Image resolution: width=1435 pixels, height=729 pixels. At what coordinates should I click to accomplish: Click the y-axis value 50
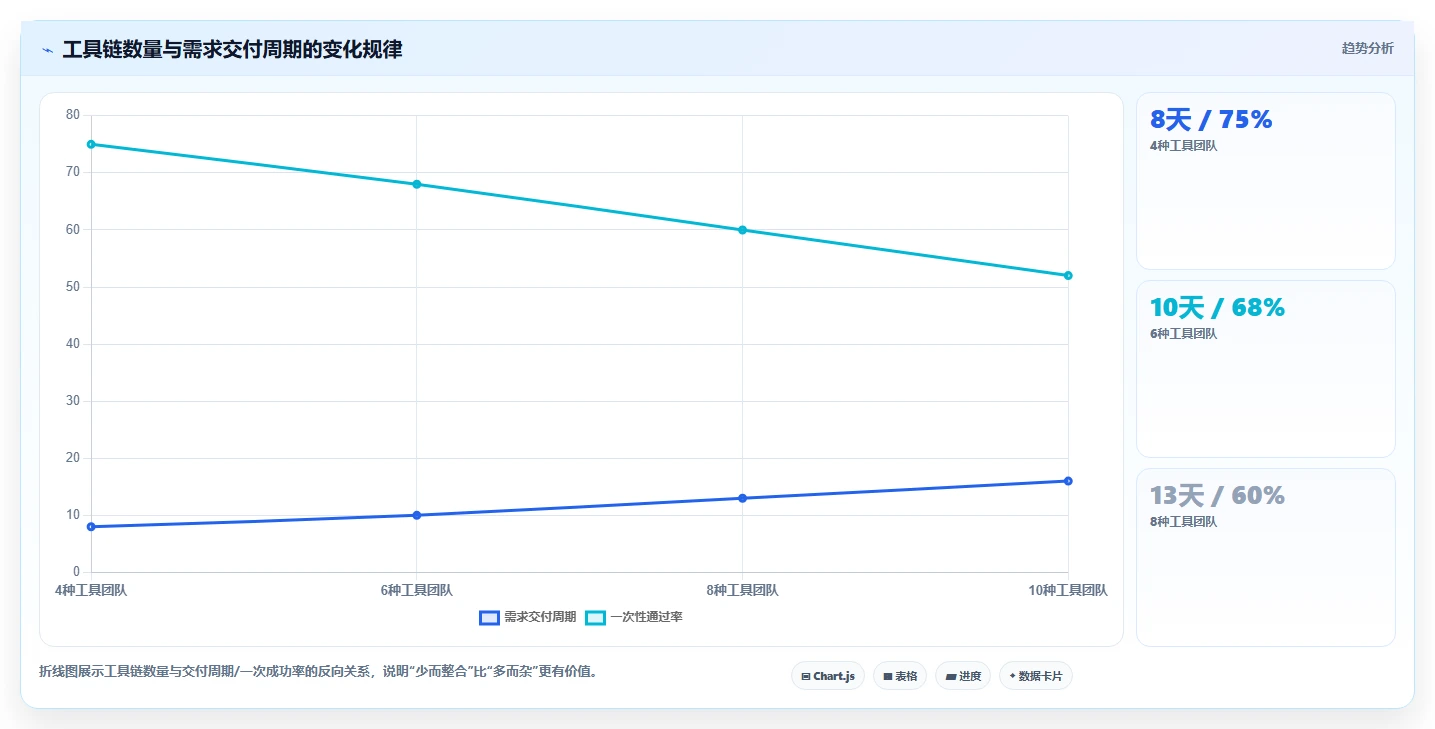coord(72,287)
